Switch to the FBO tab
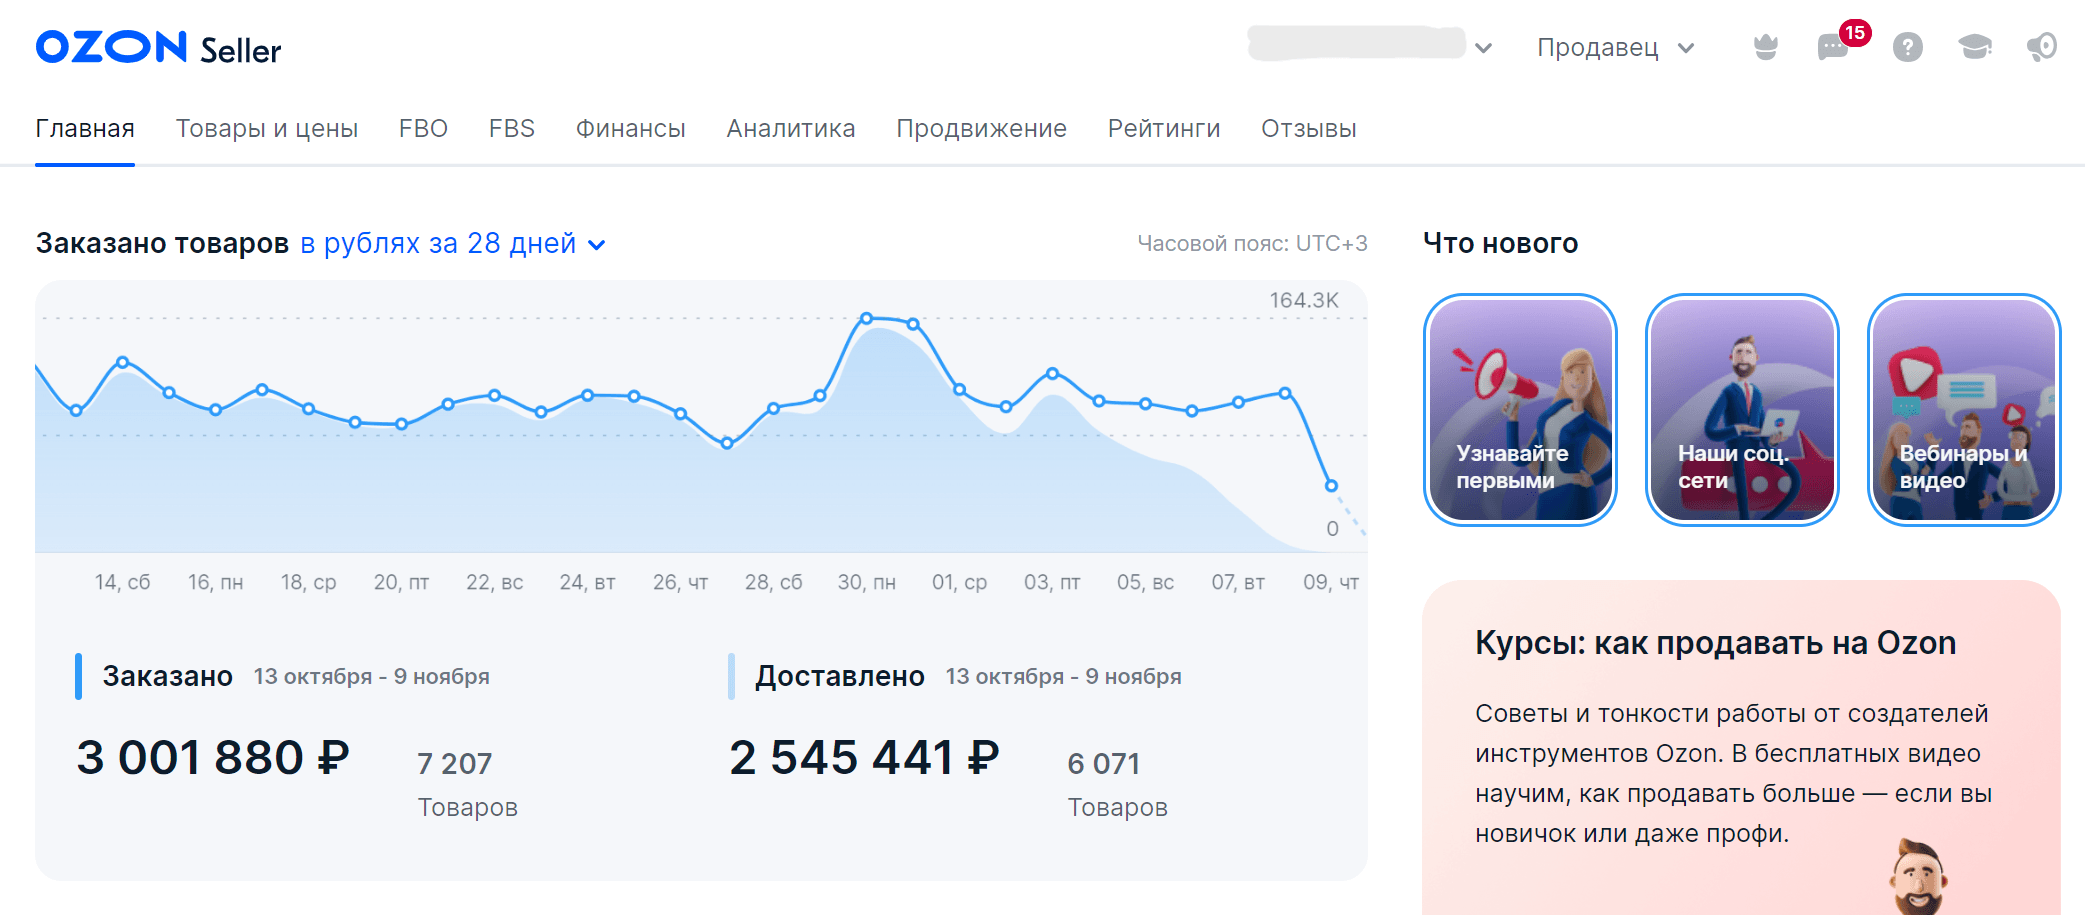The image size is (2085, 915). click(x=423, y=129)
